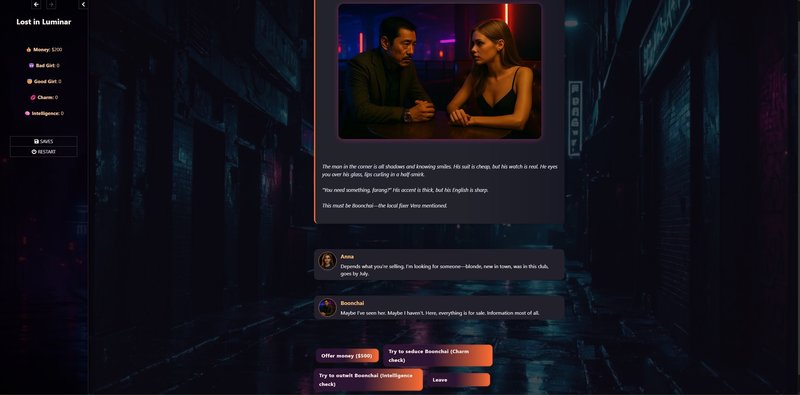This screenshot has width=800, height=395.
Task: Go back using the history back arrow
Action: click(36, 4)
